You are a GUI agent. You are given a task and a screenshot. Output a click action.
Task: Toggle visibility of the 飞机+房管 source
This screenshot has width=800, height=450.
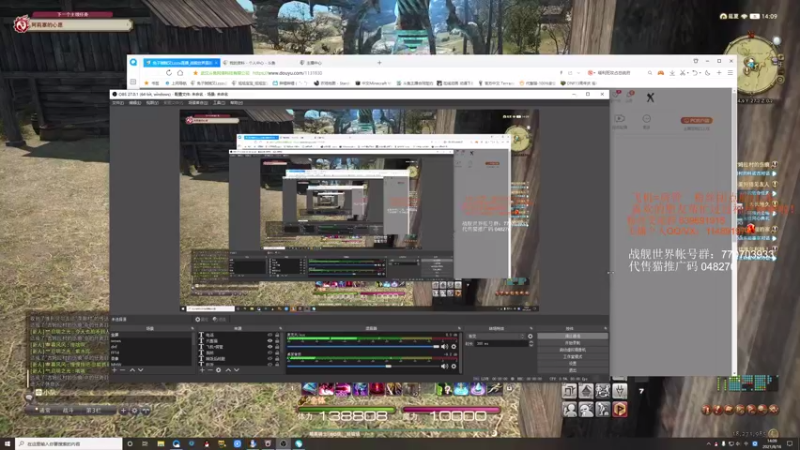[x=270, y=347]
